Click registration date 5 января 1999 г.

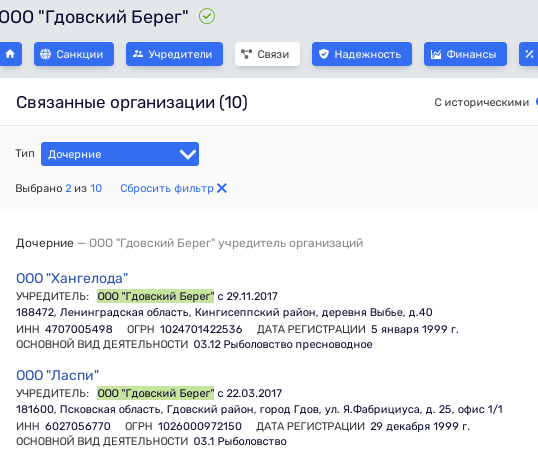(414, 329)
